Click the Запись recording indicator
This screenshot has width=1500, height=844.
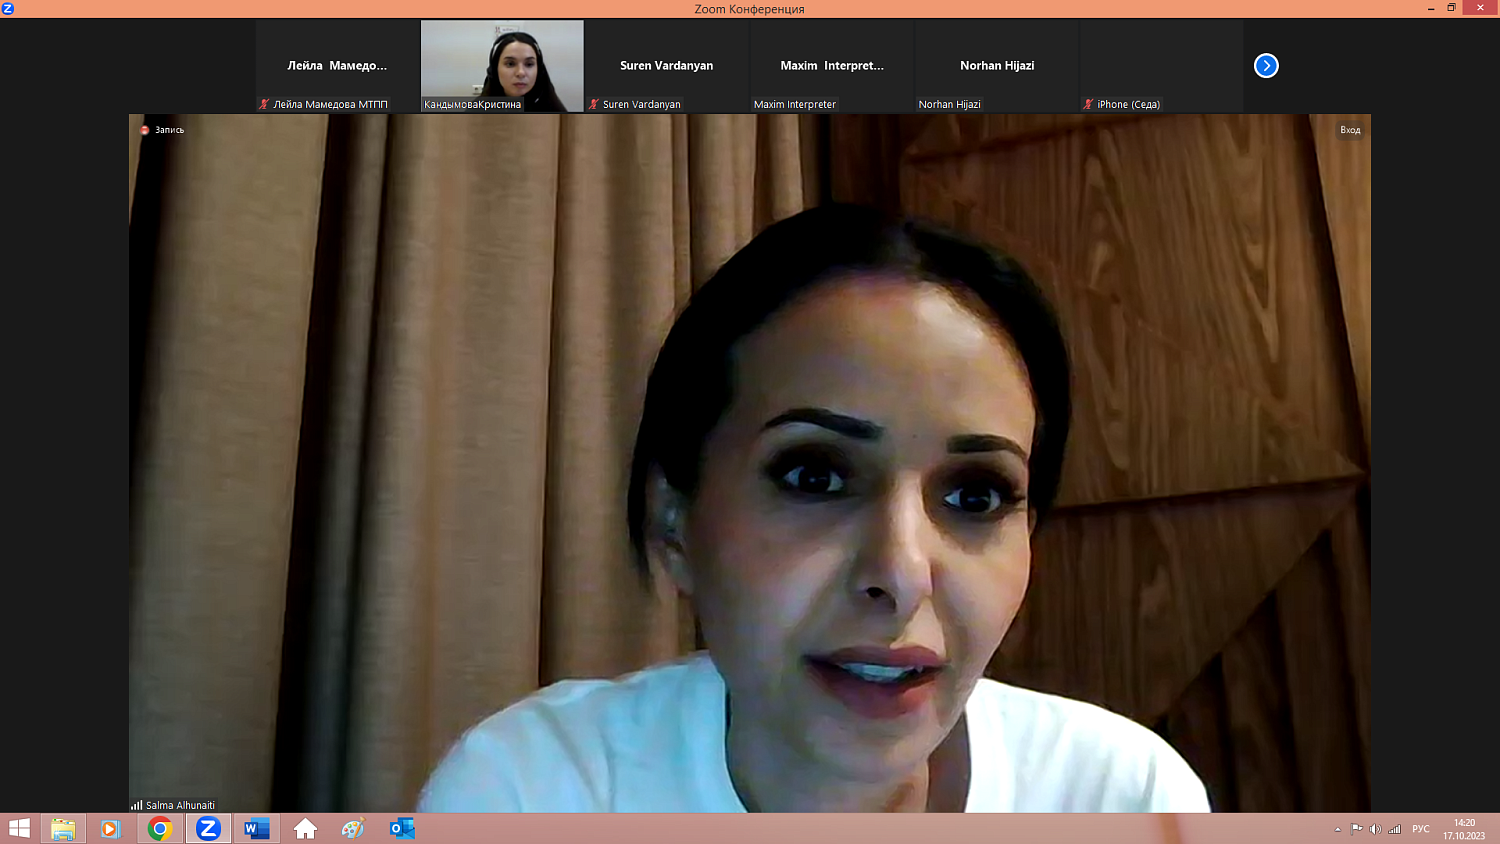click(163, 130)
